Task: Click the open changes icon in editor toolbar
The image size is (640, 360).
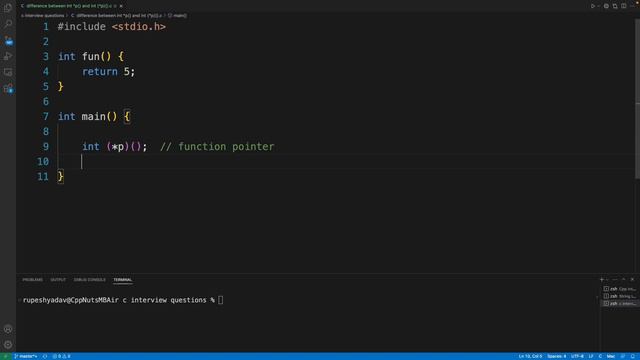Action: 615,6
